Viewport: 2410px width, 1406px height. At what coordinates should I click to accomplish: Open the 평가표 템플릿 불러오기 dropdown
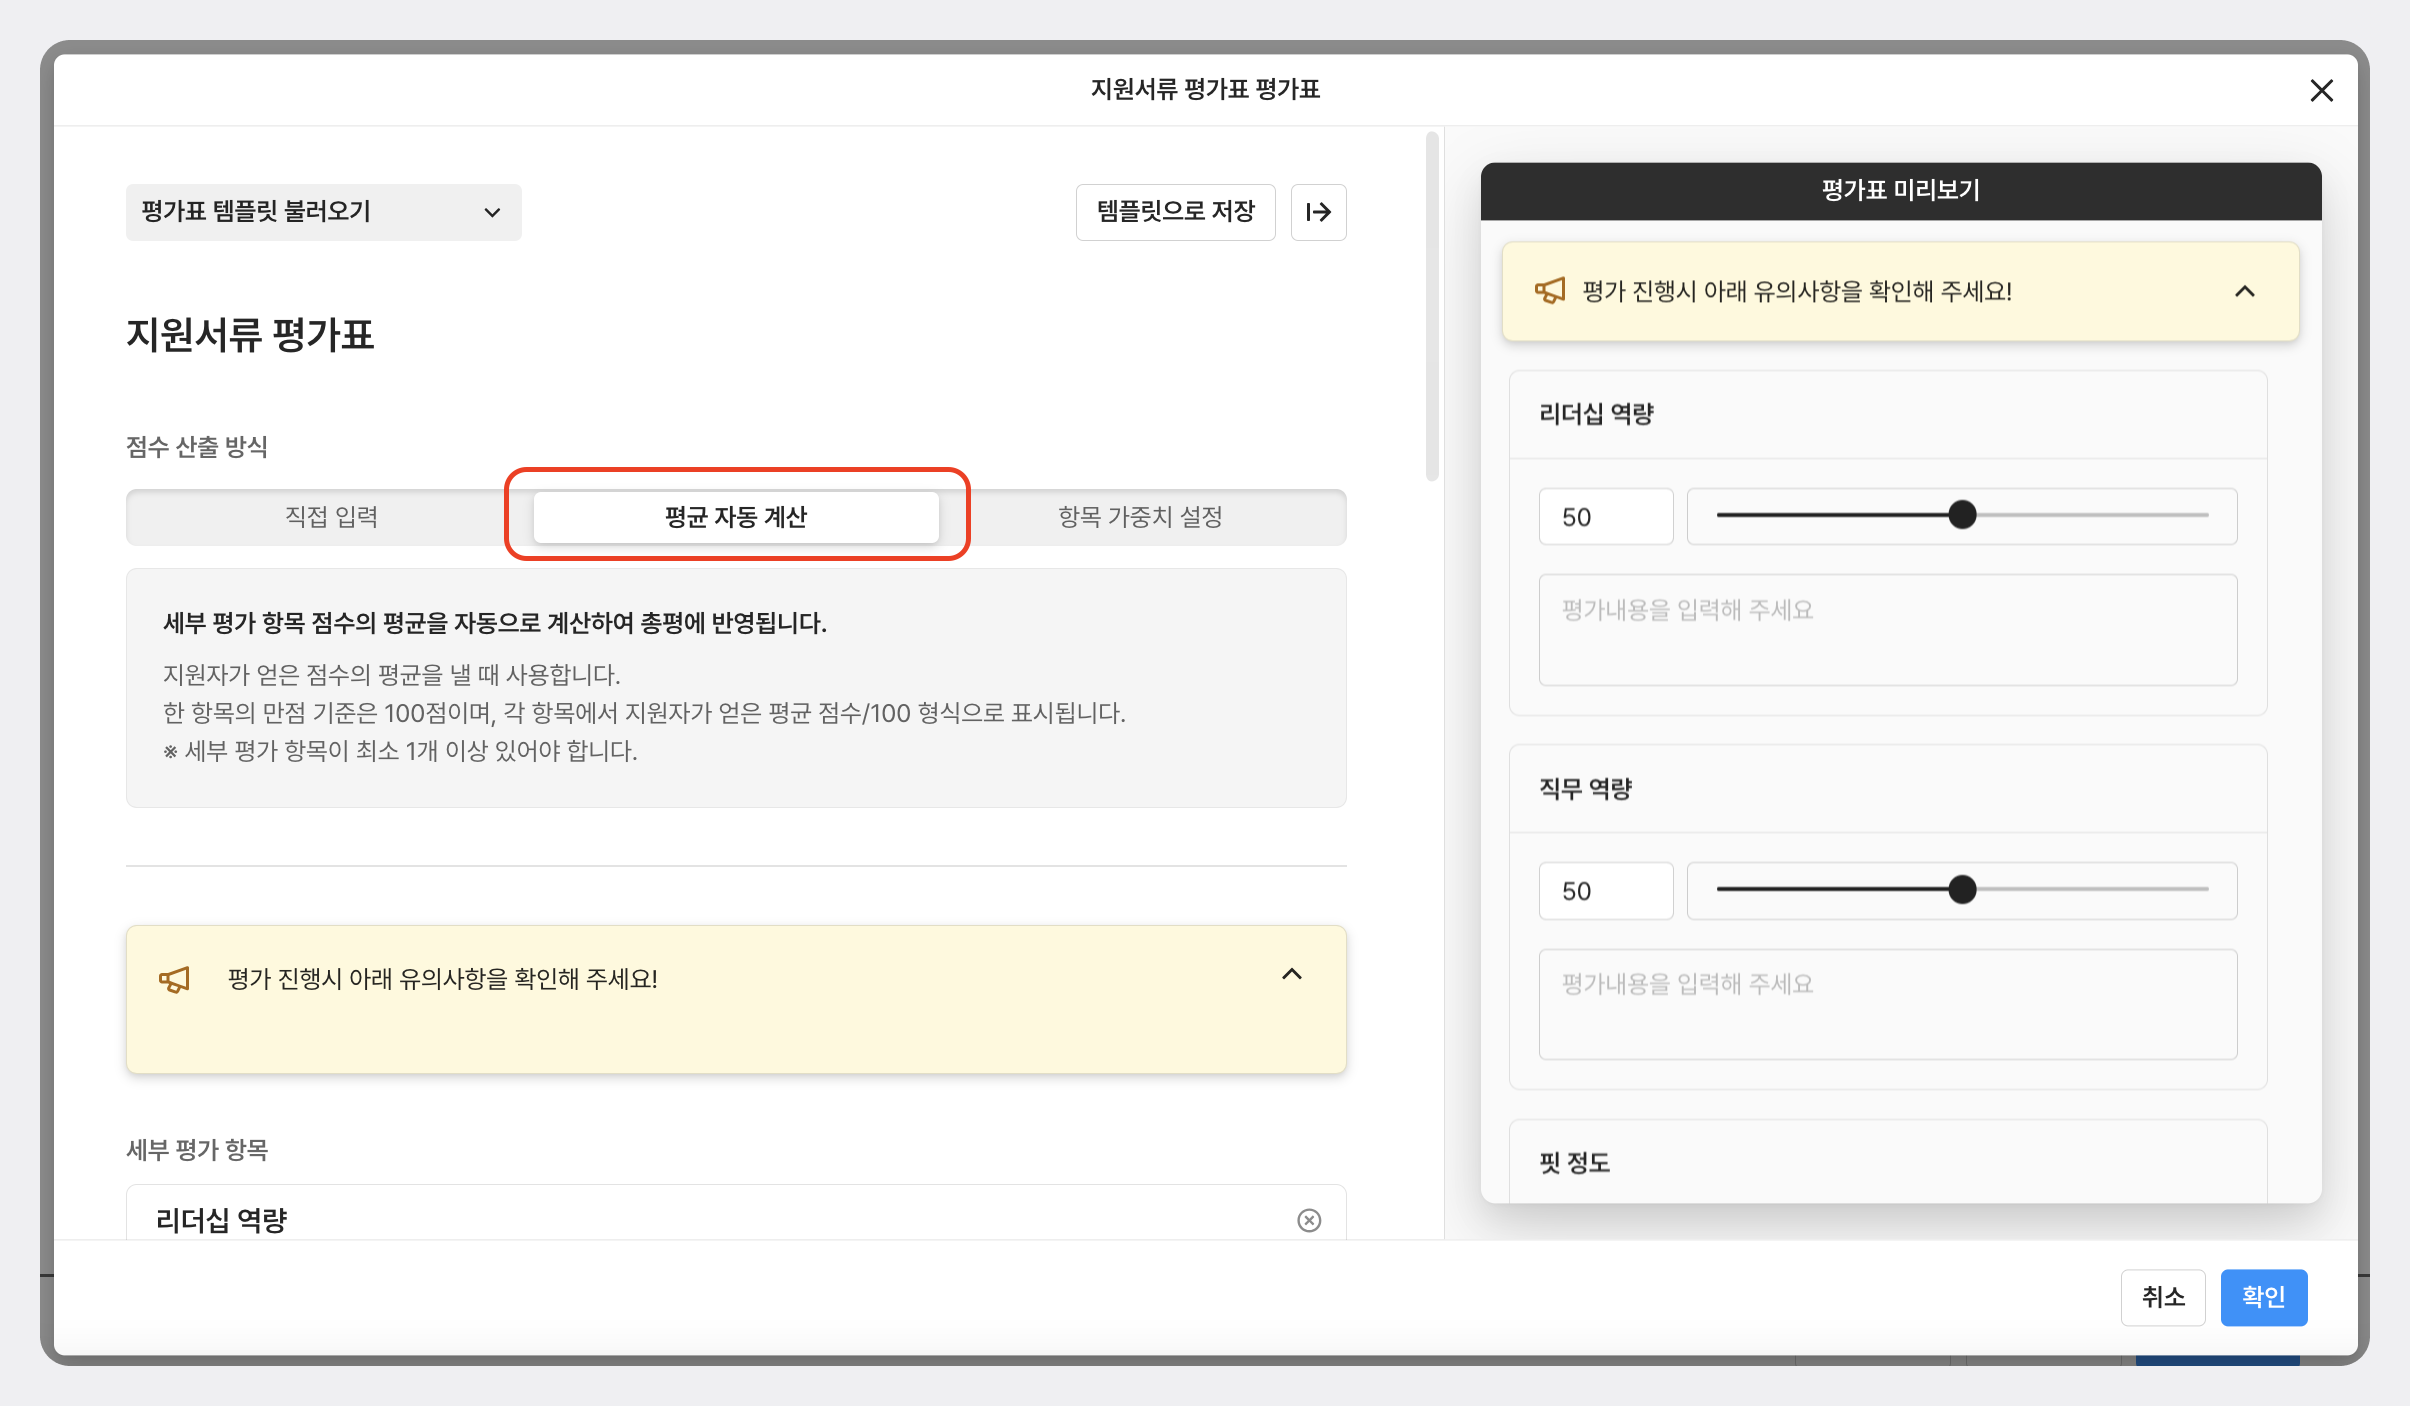pyautogui.click(x=323, y=212)
